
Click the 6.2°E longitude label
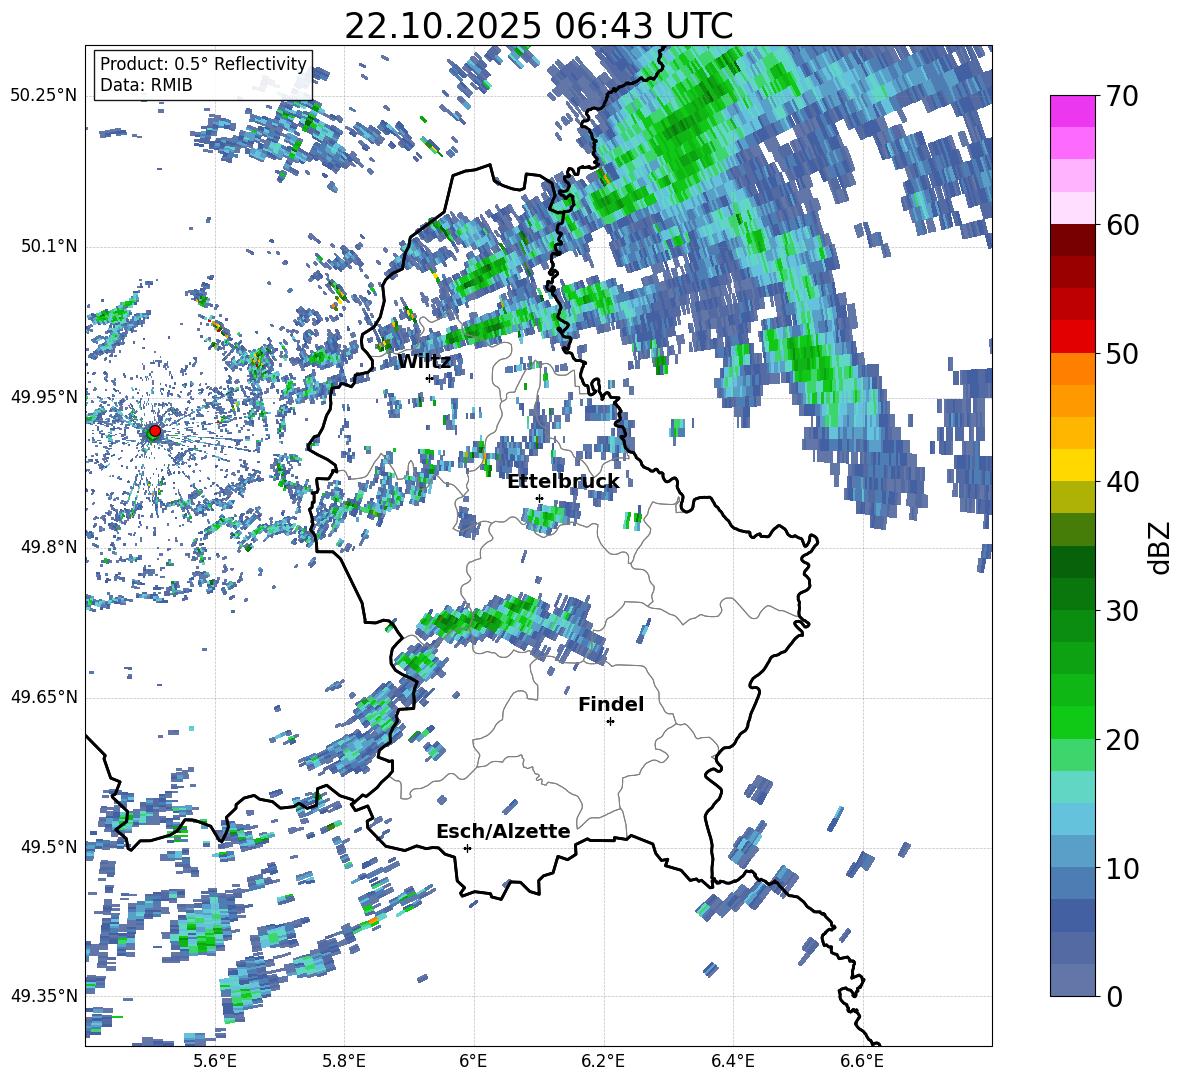[603, 1061]
